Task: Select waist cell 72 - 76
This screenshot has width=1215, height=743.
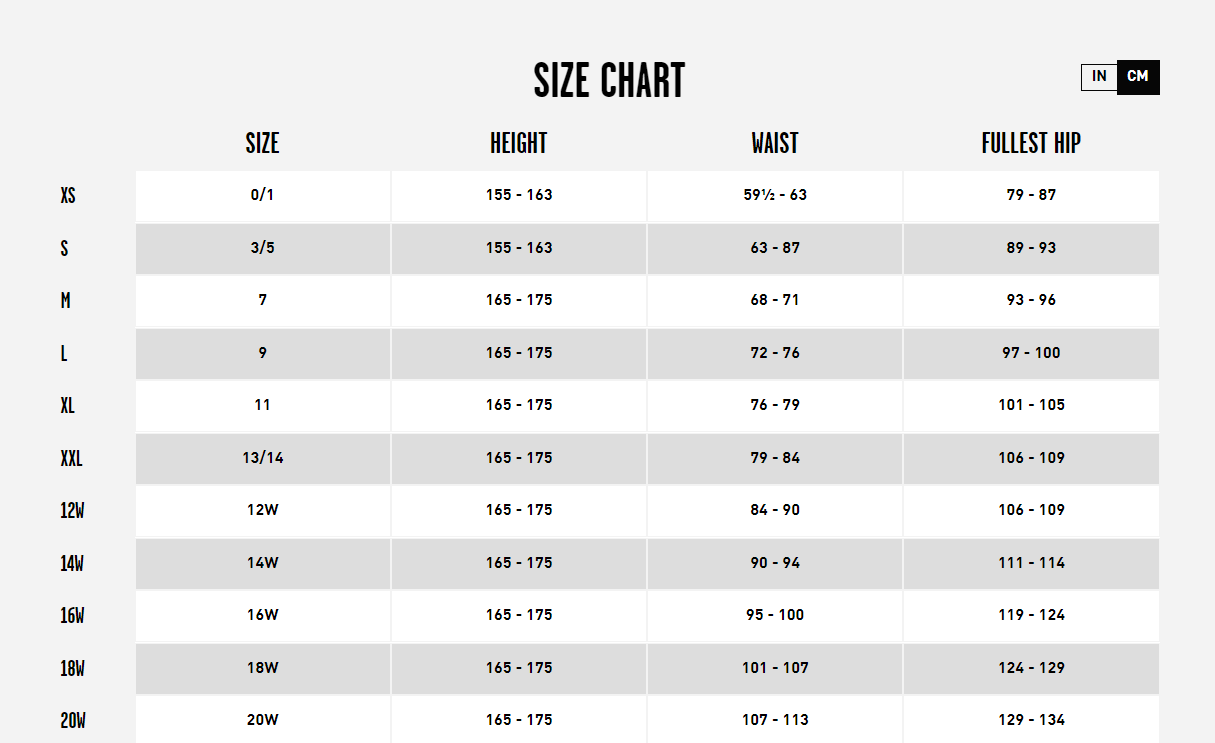Action: click(775, 353)
